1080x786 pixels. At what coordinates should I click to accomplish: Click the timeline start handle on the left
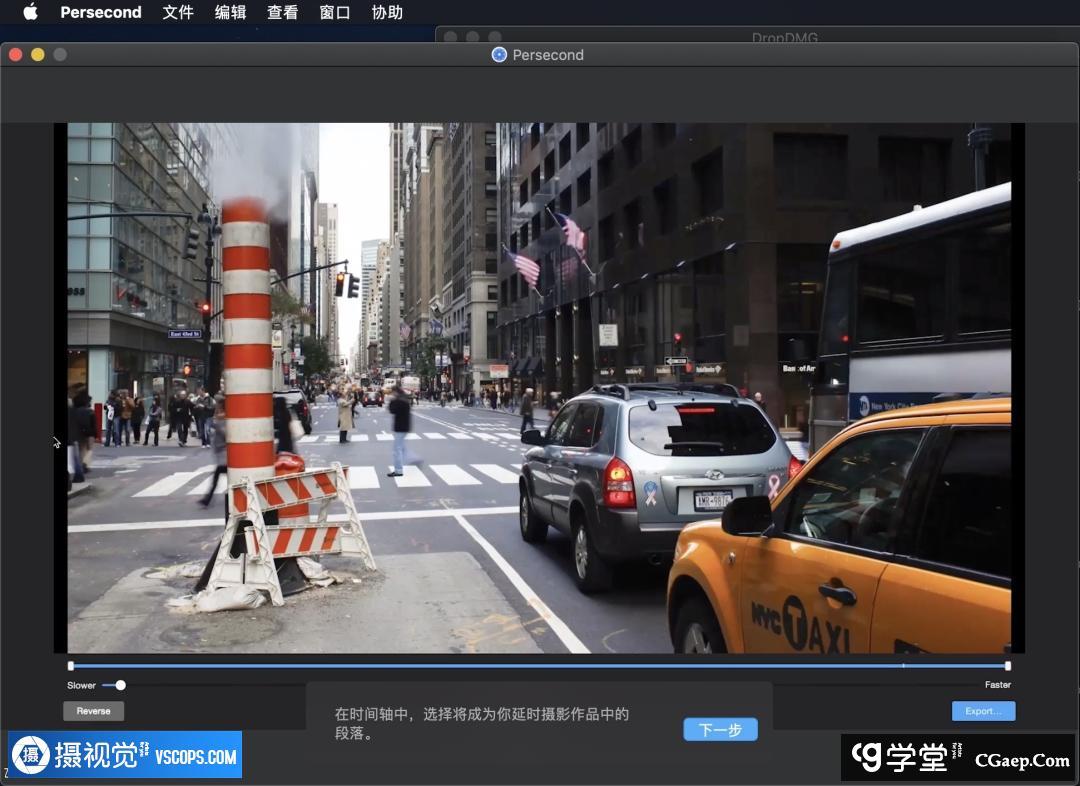pos(71,665)
